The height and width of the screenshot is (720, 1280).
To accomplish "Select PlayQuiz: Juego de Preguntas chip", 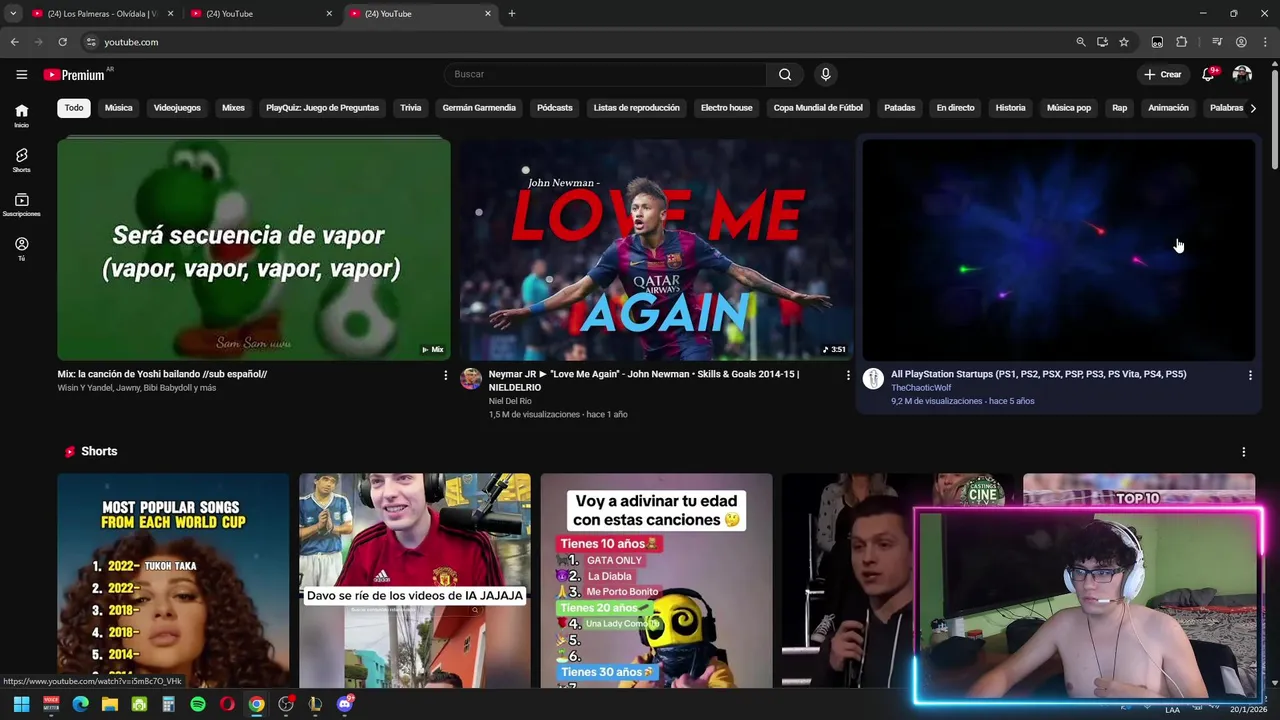I will [322, 108].
